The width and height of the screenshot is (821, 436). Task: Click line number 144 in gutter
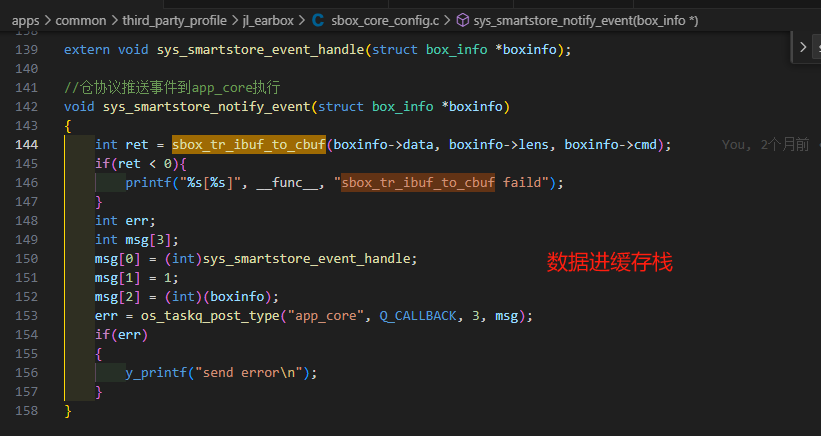tap(27, 144)
